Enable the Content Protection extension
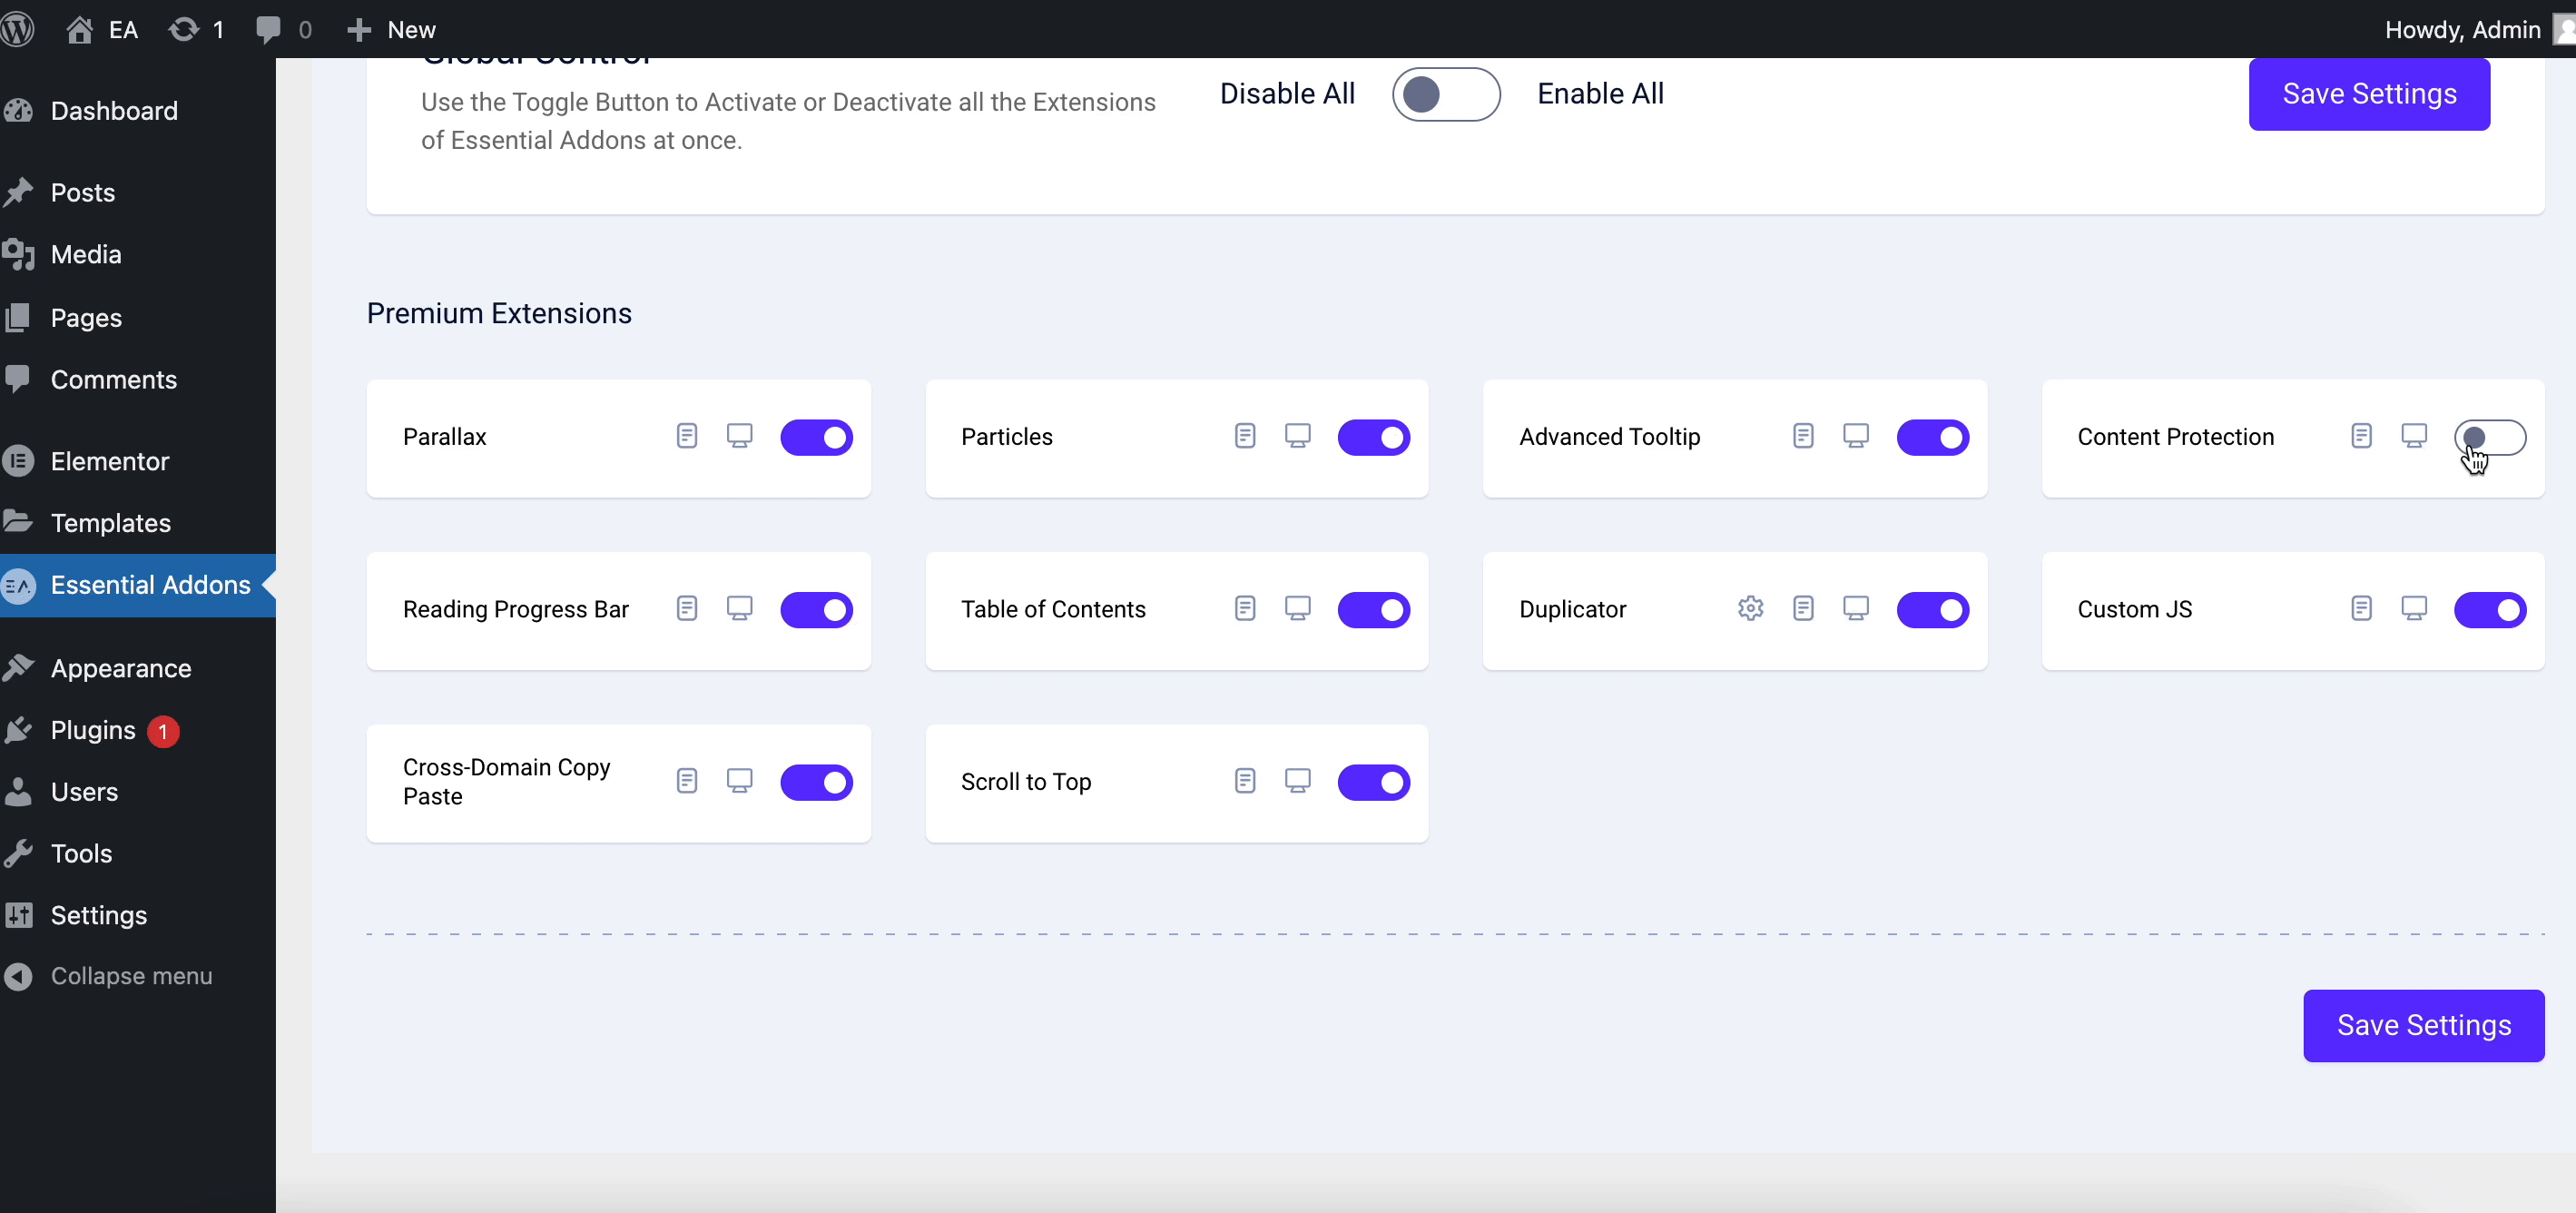 [x=2491, y=436]
